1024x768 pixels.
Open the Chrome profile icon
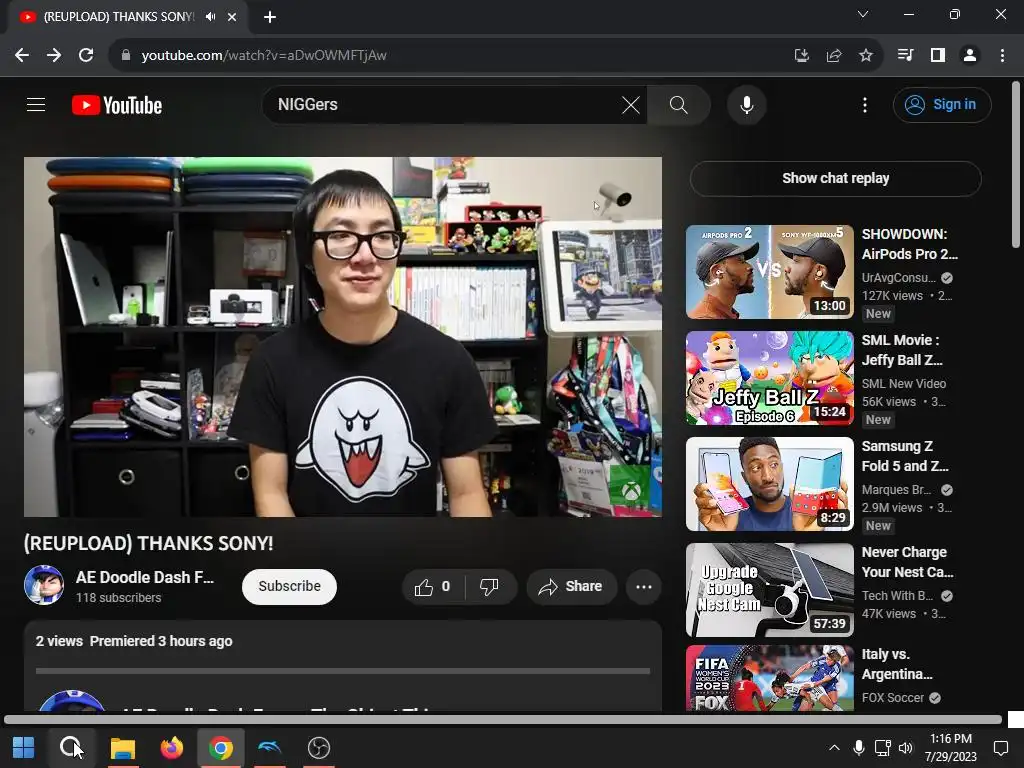970,56
